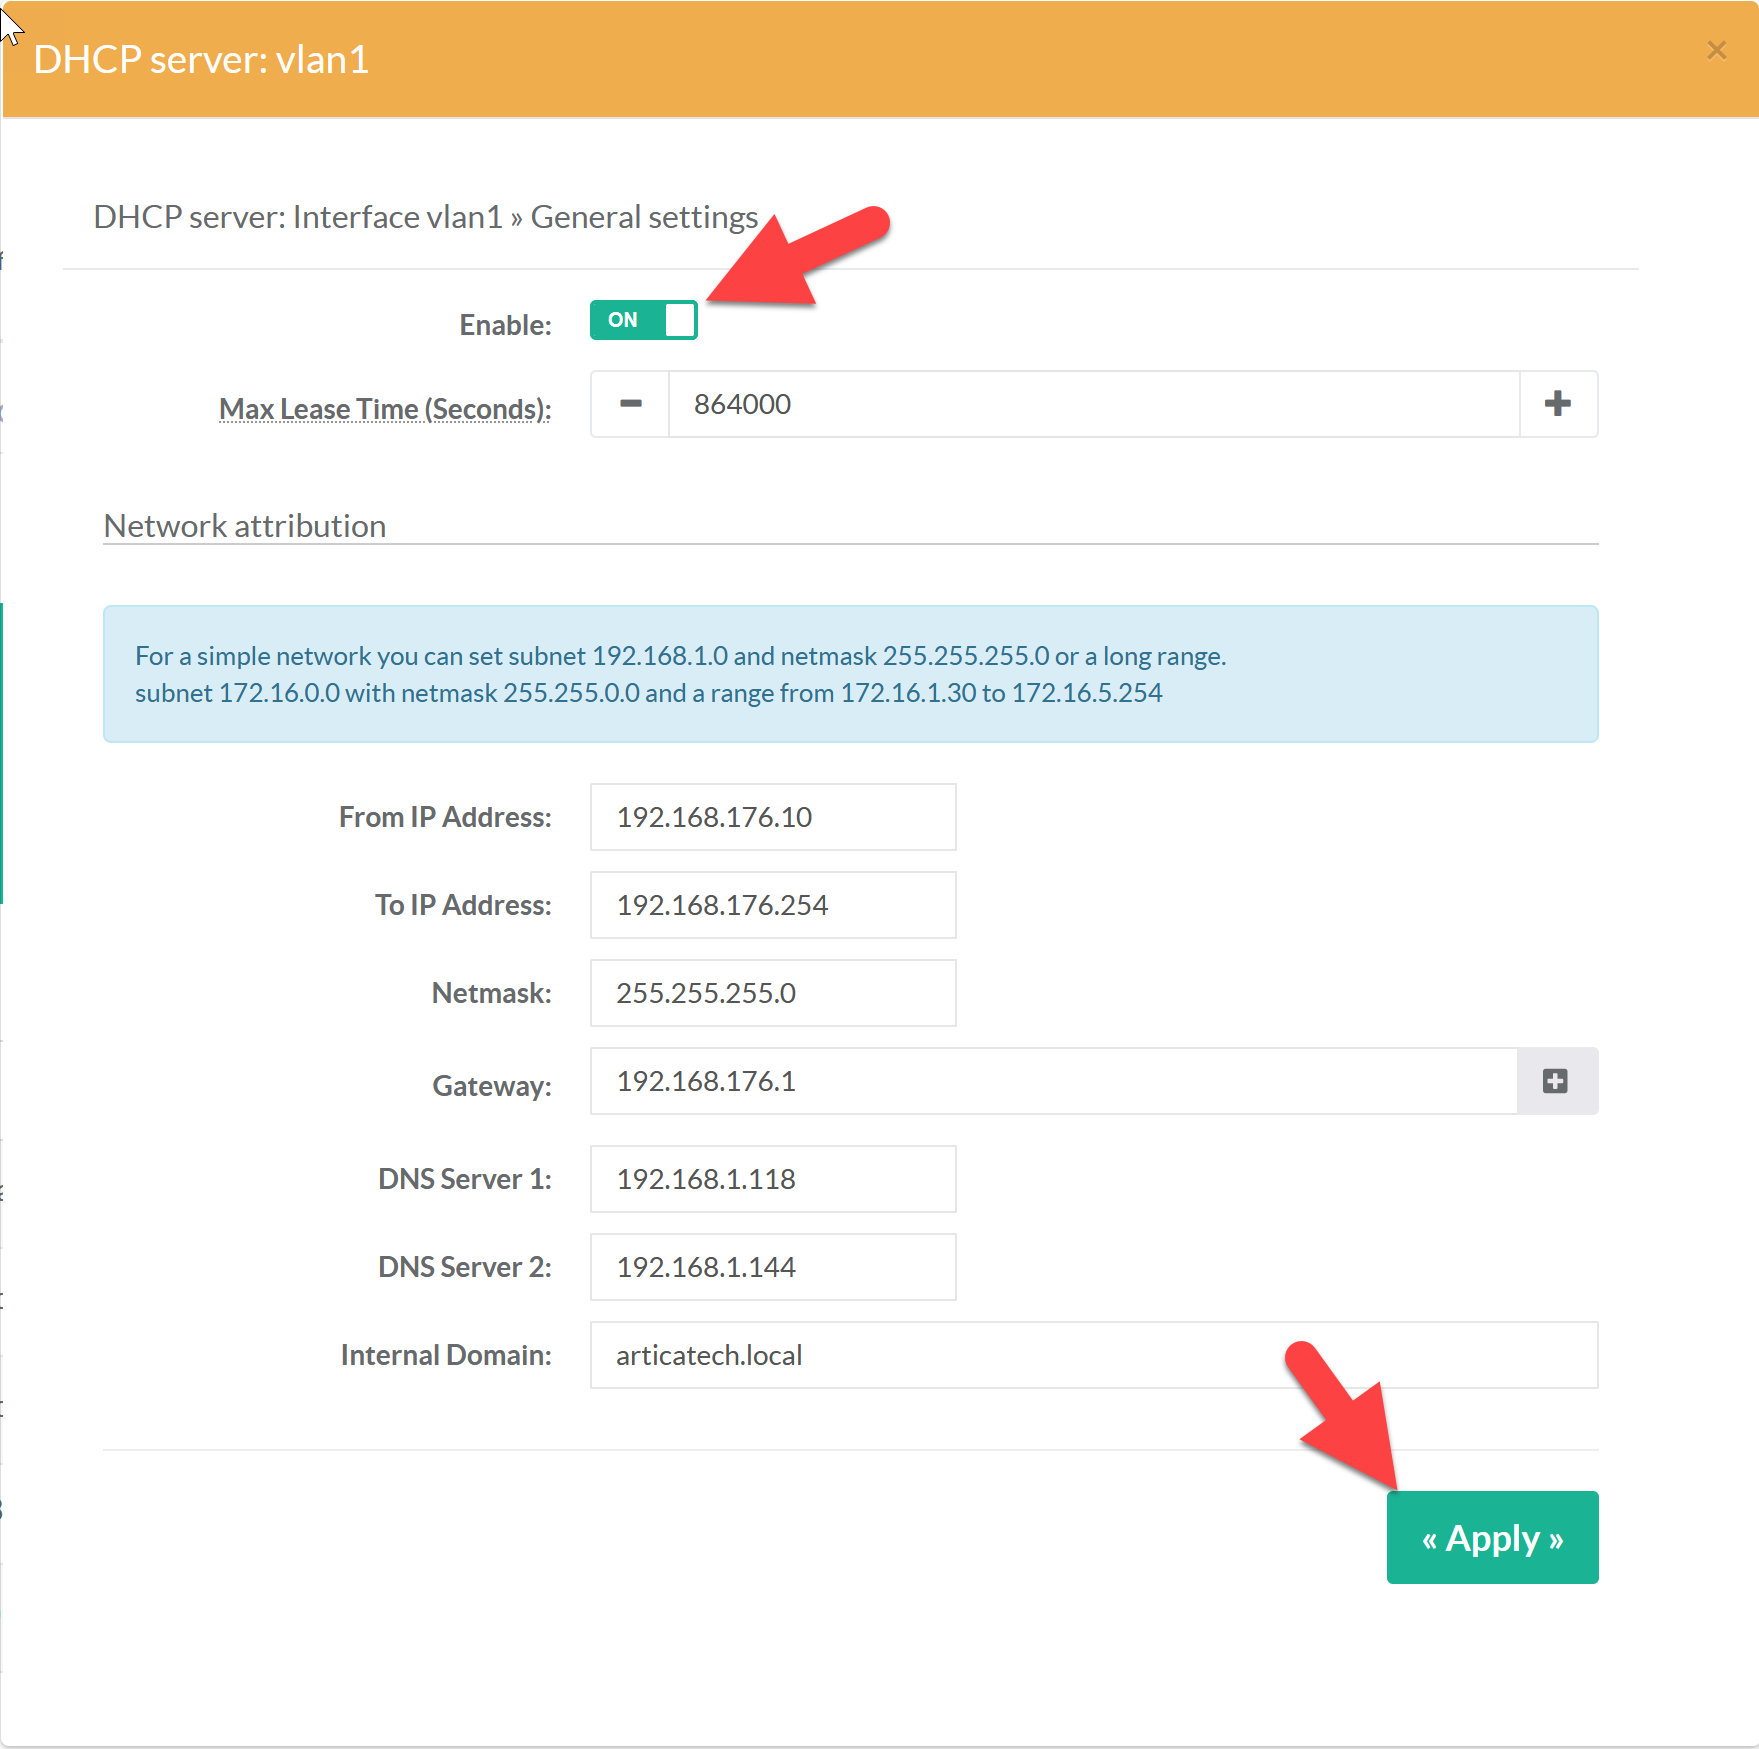The image size is (1759, 1749).
Task: Decrease max lease time with minus button
Action: click(630, 404)
